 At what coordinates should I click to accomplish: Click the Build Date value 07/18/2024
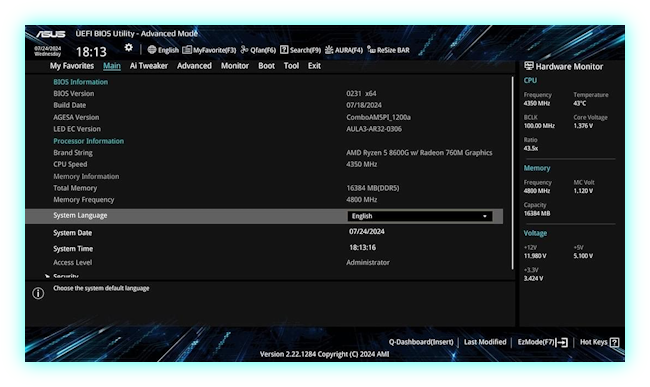tap(364, 105)
